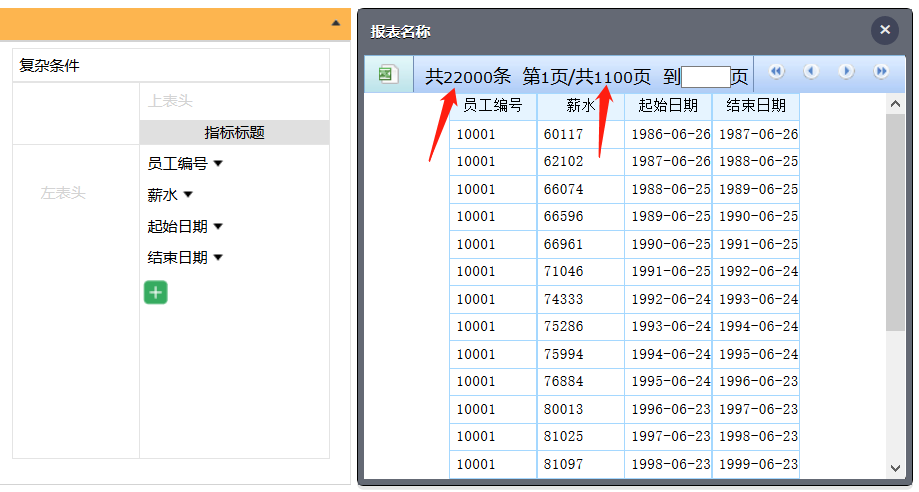The image size is (919, 492).
Task: Select the salary cell 76884
Action: click(581, 381)
